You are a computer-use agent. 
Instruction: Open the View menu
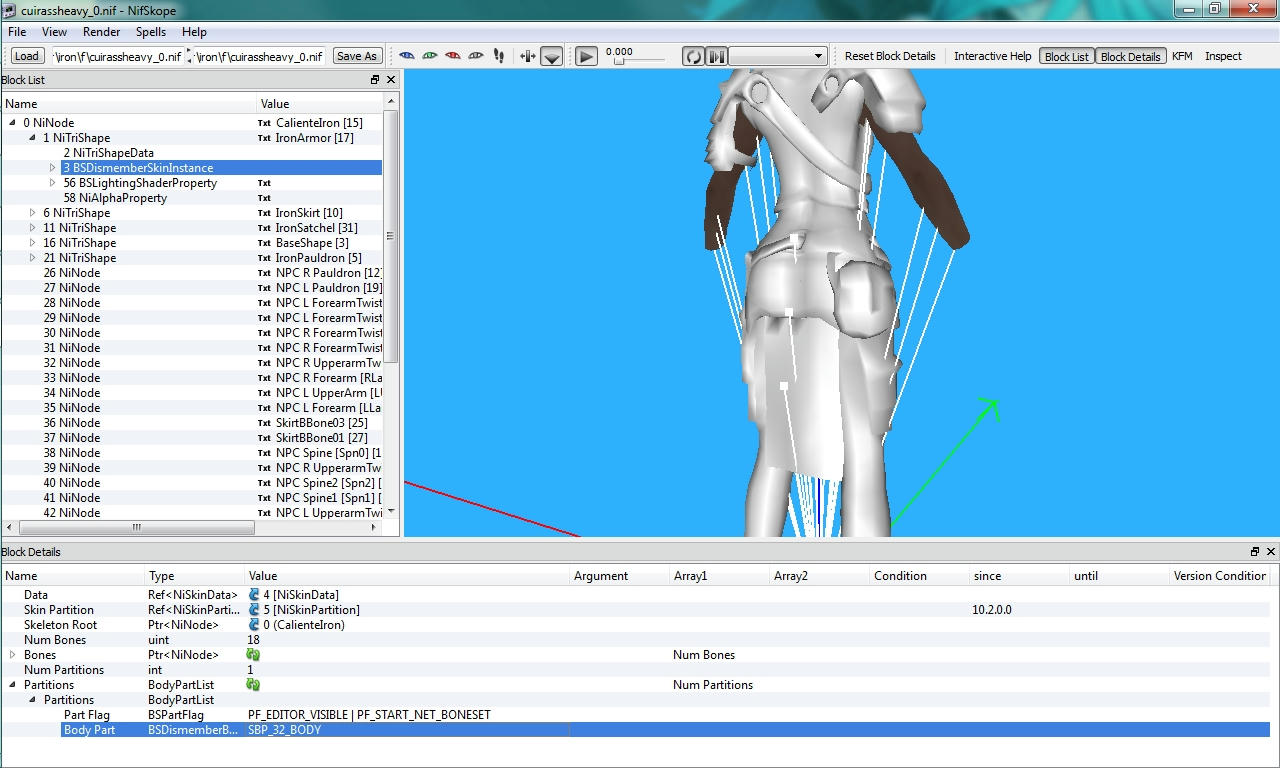(54, 32)
